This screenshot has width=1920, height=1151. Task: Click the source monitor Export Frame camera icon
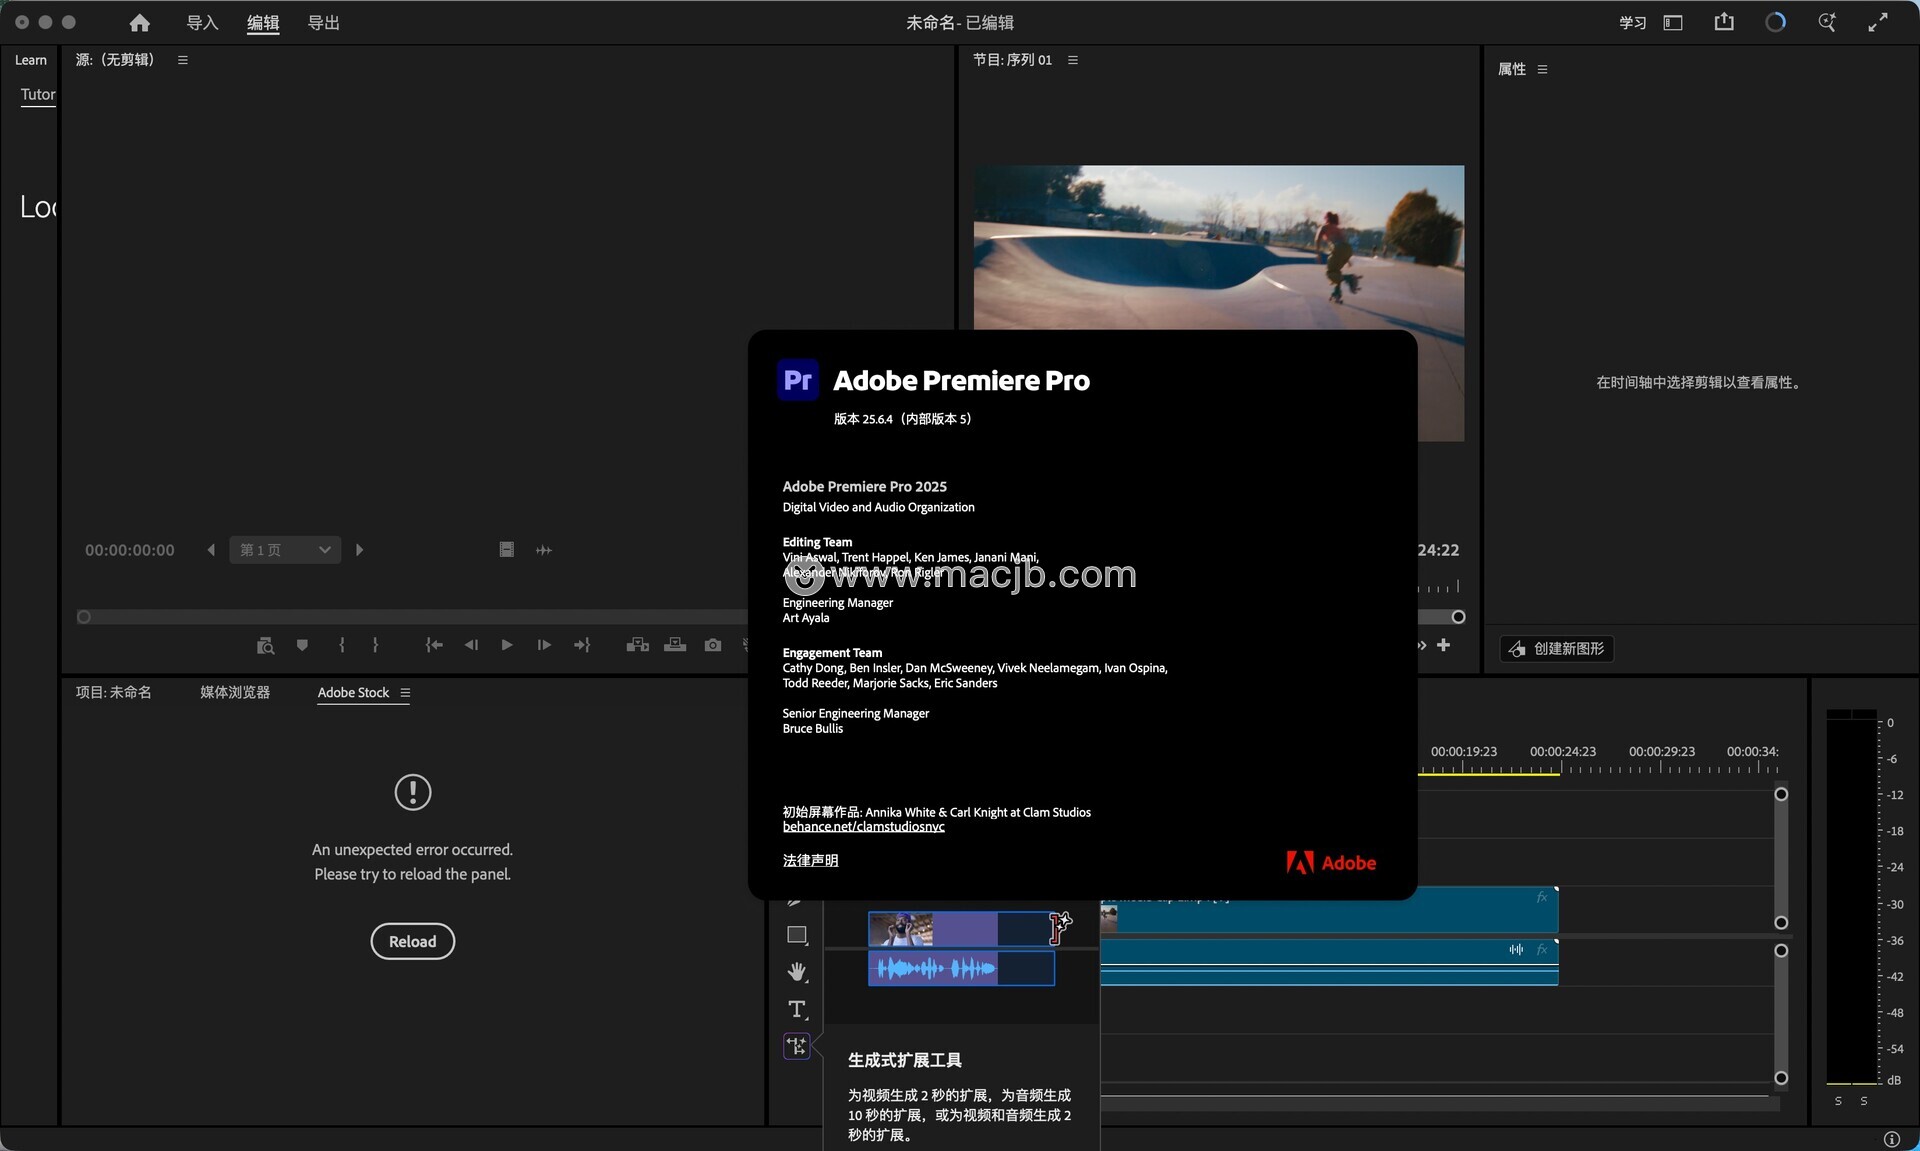click(x=712, y=645)
